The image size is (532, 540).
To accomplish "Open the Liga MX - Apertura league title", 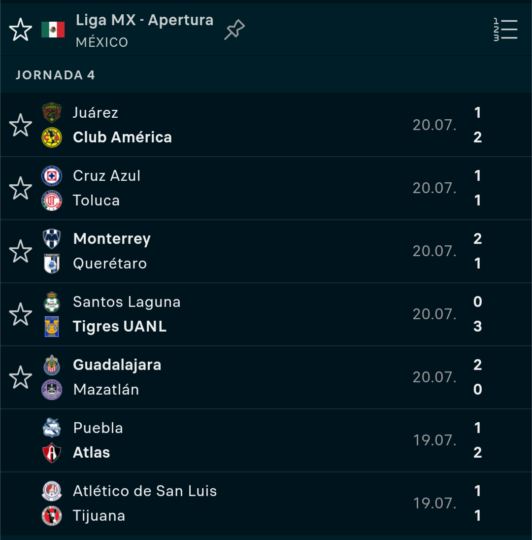I will [145, 20].
